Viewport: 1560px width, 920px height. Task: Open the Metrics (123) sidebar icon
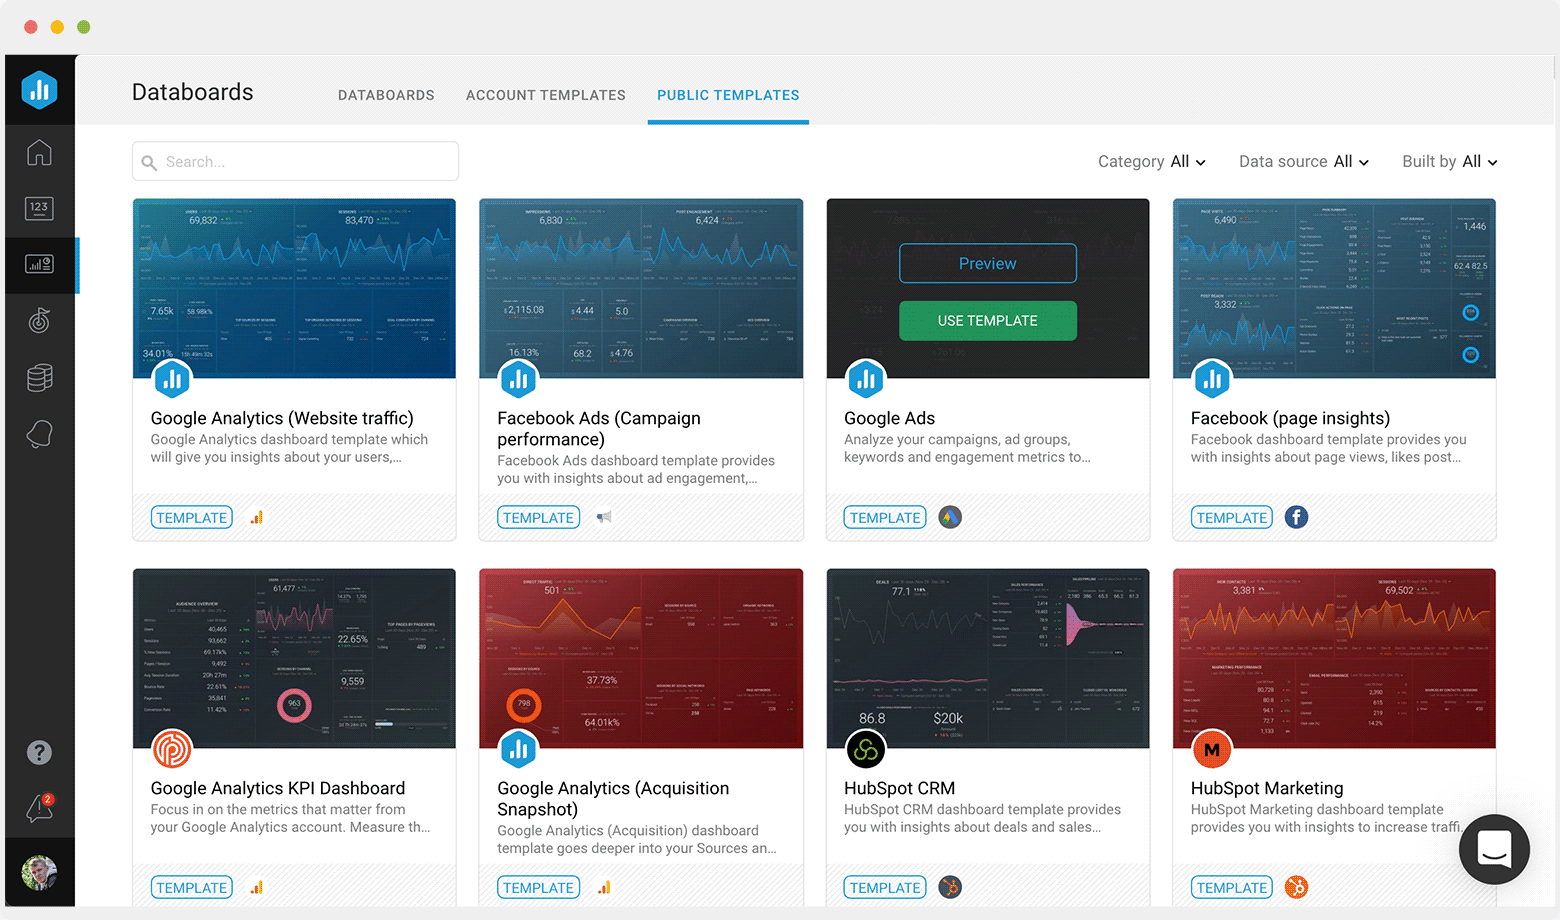(x=39, y=208)
